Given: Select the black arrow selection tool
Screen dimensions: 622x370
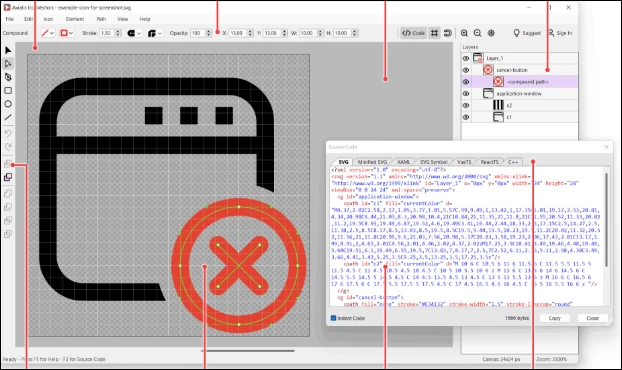Looking at the screenshot, I should coord(8,50).
